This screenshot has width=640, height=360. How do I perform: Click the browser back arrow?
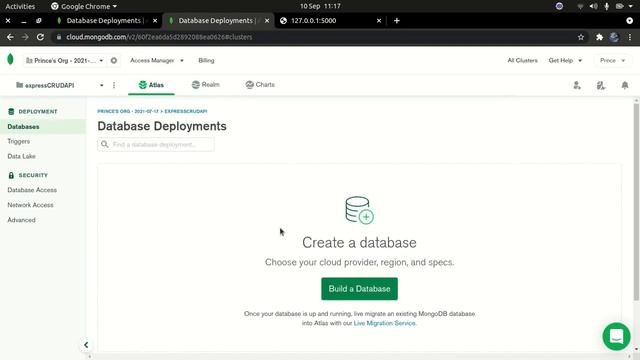(10, 37)
